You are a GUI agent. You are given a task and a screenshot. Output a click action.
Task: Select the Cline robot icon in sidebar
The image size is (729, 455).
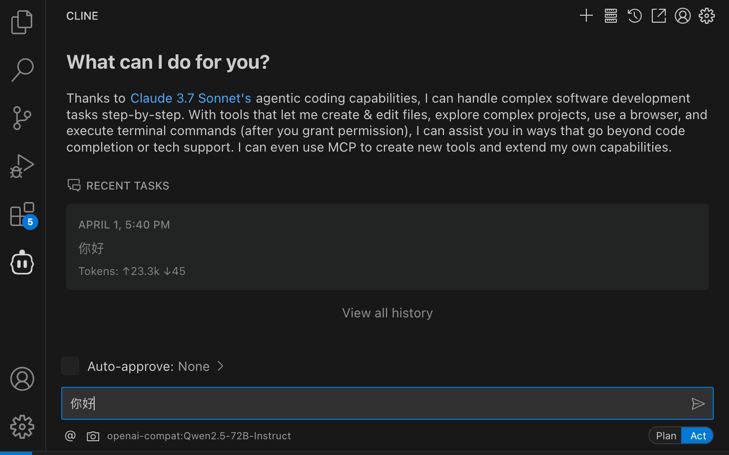[22, 263]
